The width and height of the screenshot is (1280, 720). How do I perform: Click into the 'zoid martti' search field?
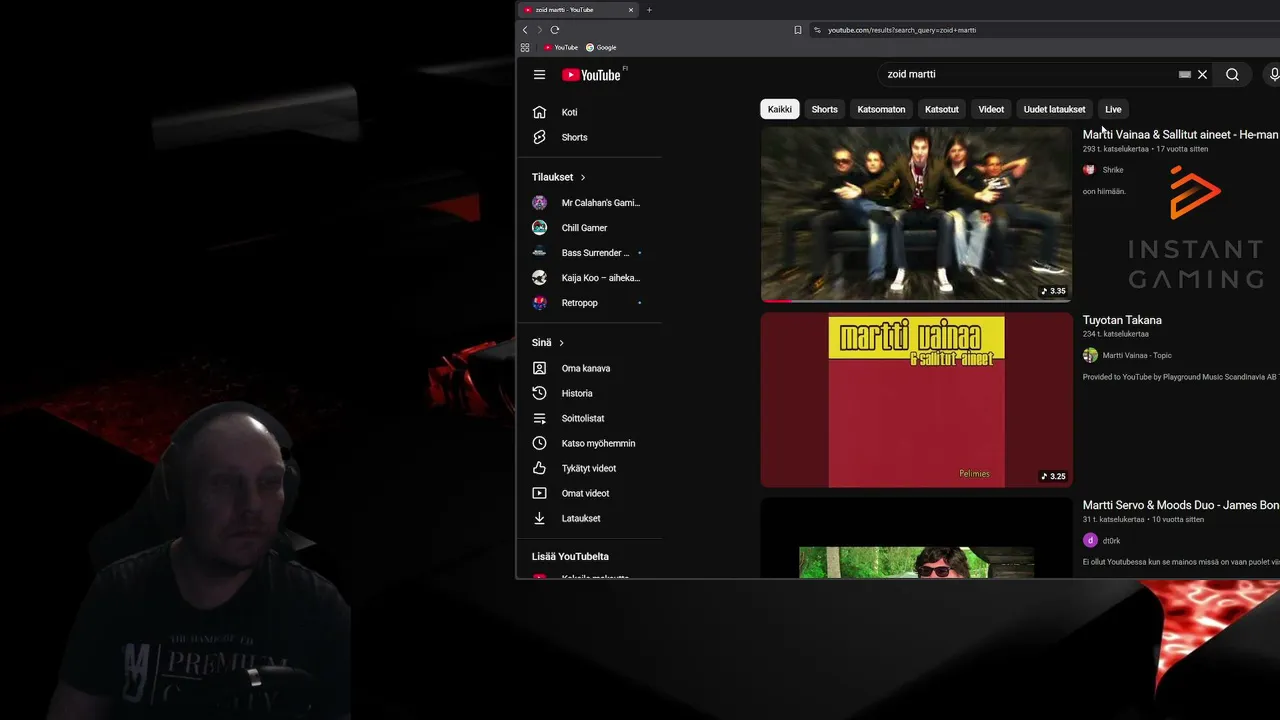coord(1028,74)
